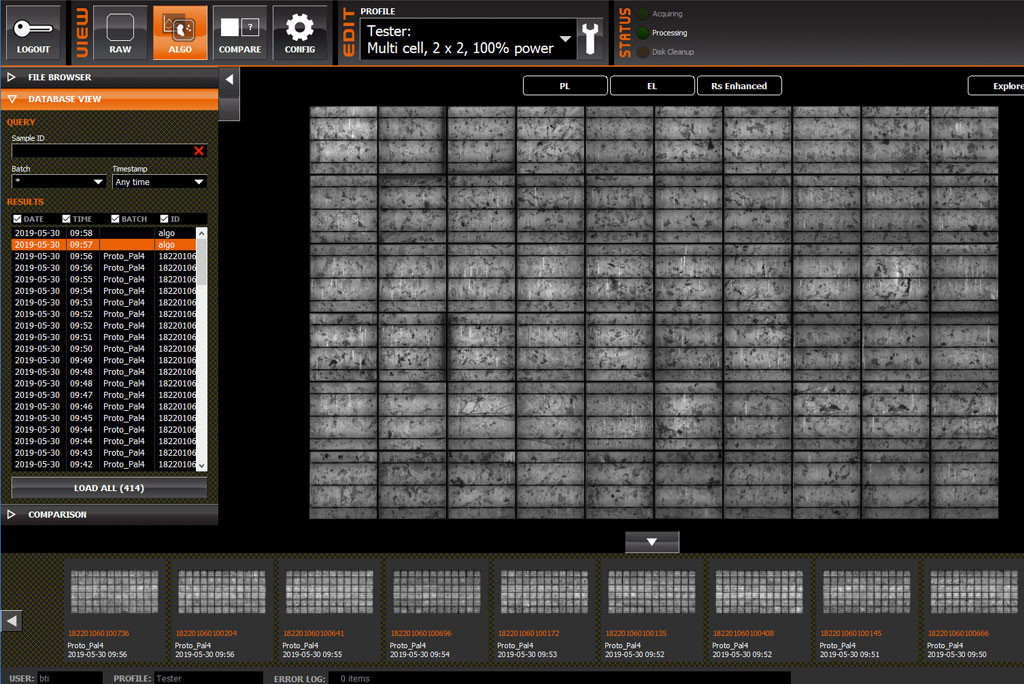Select the 09:51 Proto_Pal4 result row
Image resolution: width=1024 pixels, height=684 pixels.
pos(104,337)
